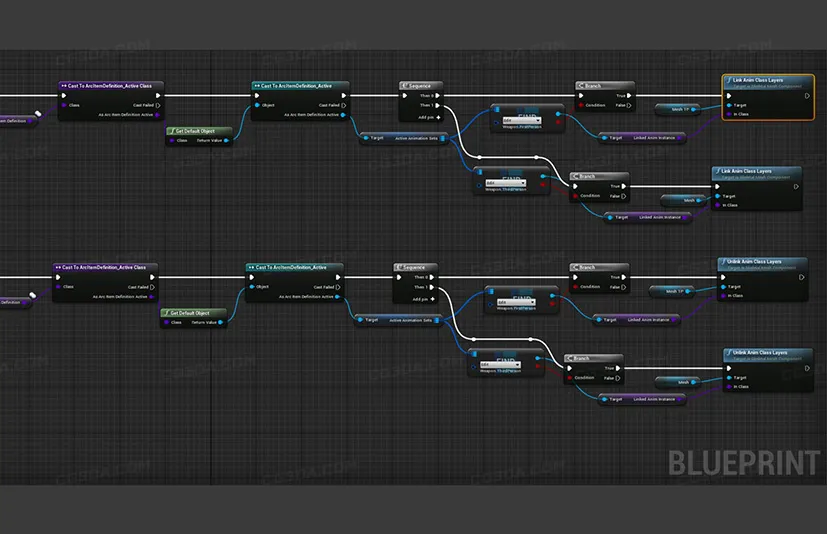Click Class pin on upper Cast To ArcItemDefinition_Active Class

(x=64, y=105)
